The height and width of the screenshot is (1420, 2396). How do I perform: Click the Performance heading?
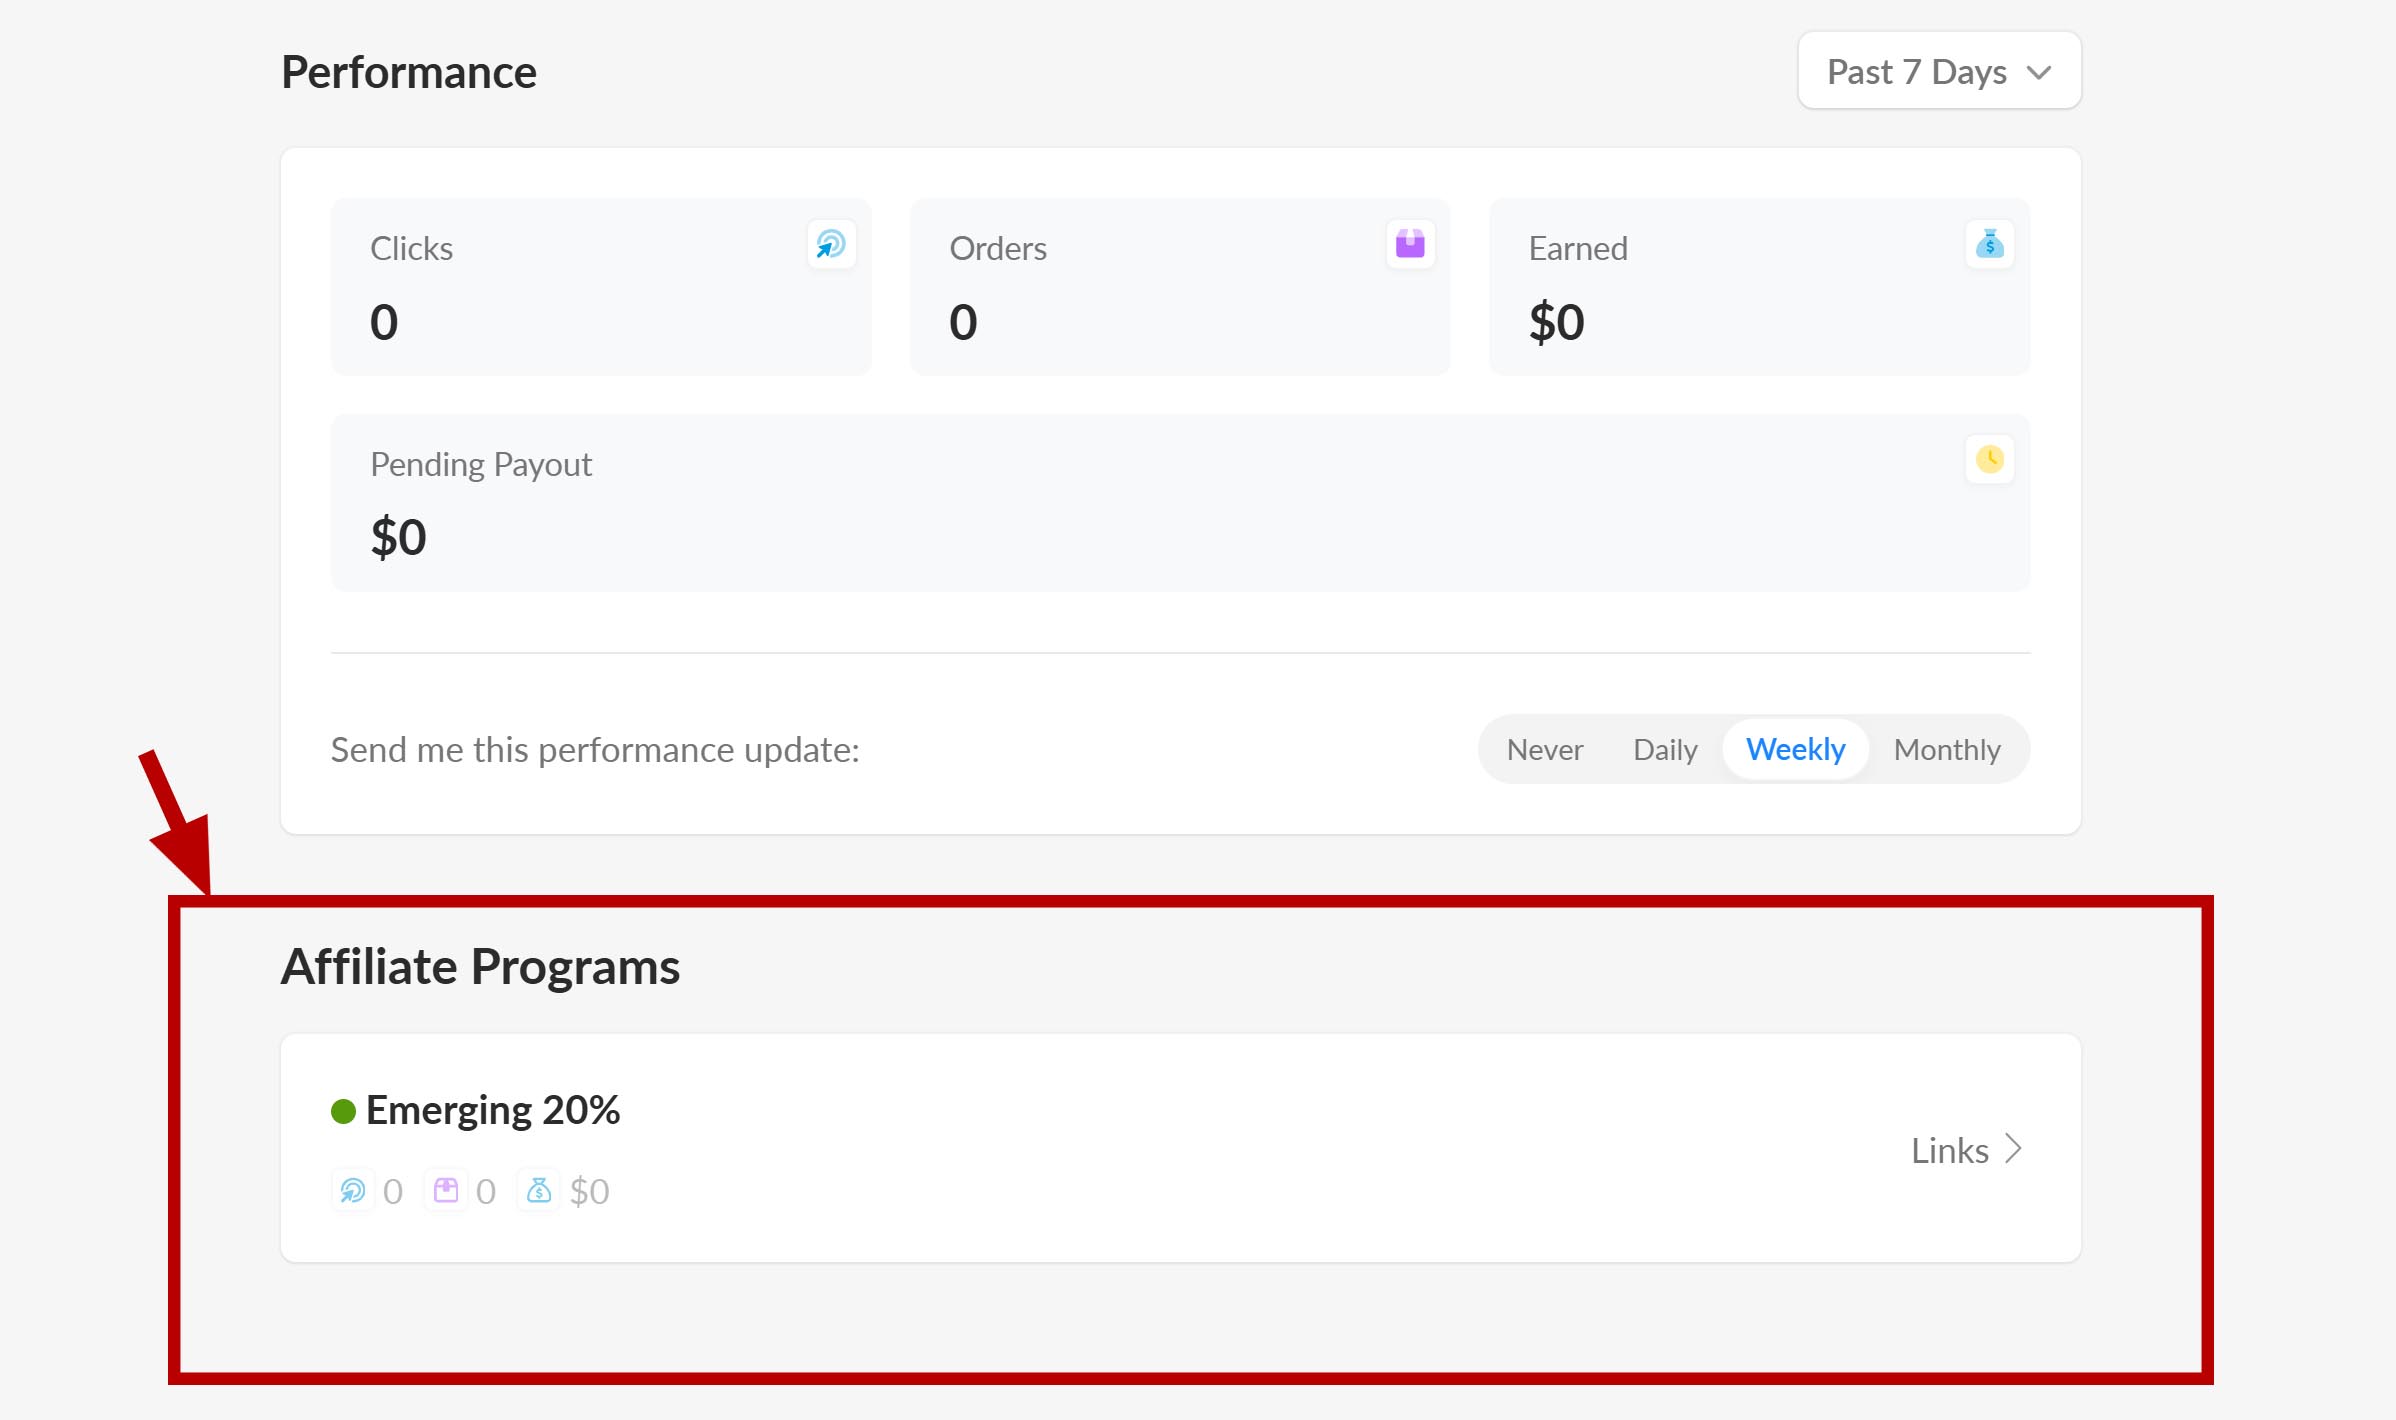point(409,72)
